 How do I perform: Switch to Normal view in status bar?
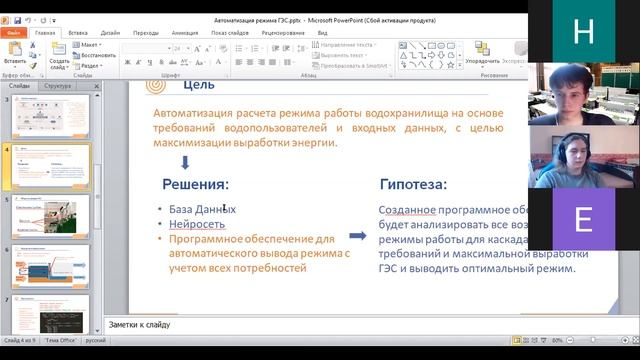(517, 340)
